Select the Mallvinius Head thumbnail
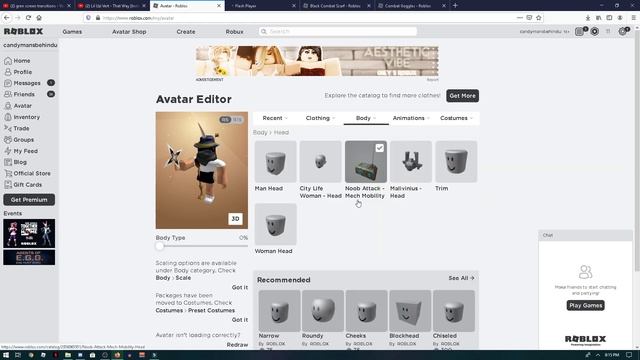The height and width of the screenshot is (360, 640). [x=411, y=162]
